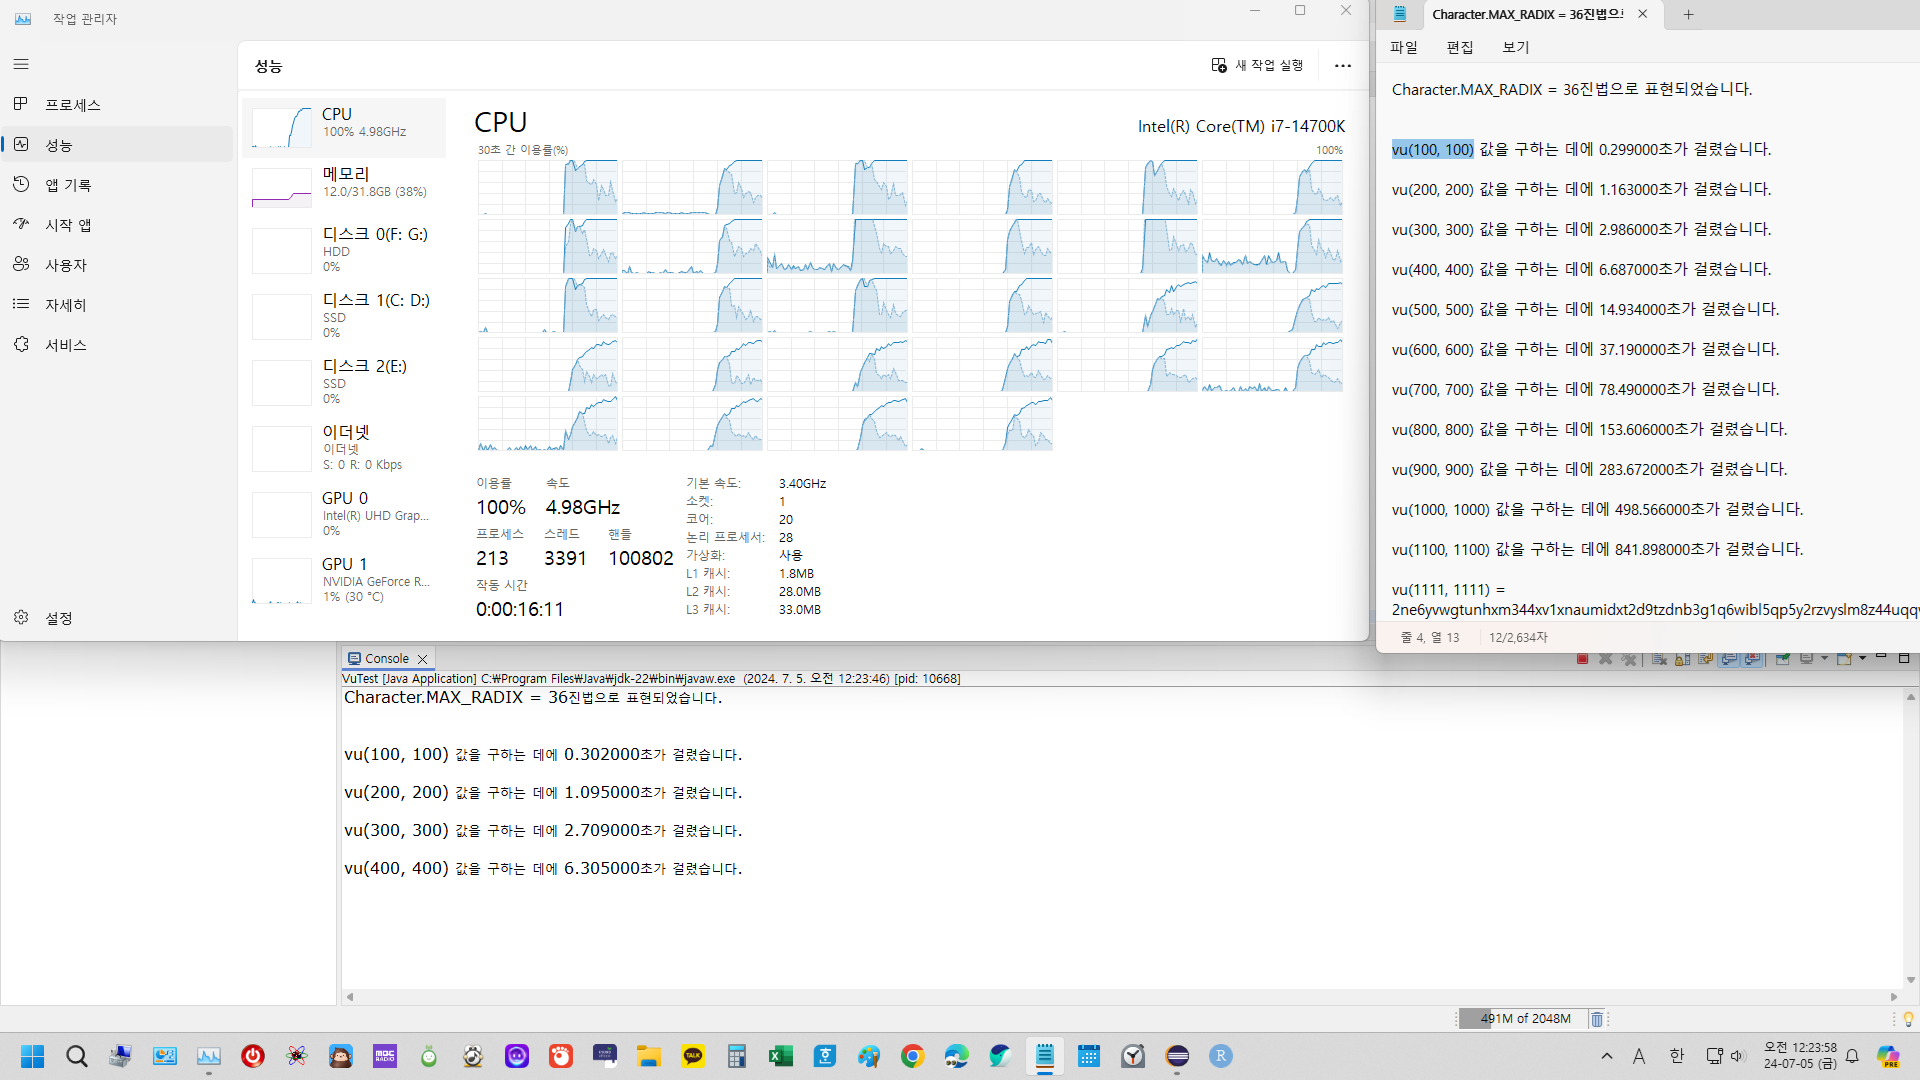This screenshot has height=1080, width=1920.
Task: Click Run new task button
Action: (x=1257, y=65)
